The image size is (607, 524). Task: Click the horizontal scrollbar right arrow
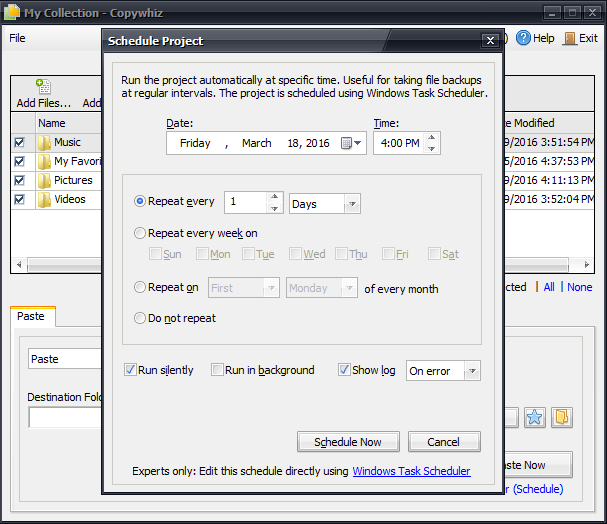point(587,265)
